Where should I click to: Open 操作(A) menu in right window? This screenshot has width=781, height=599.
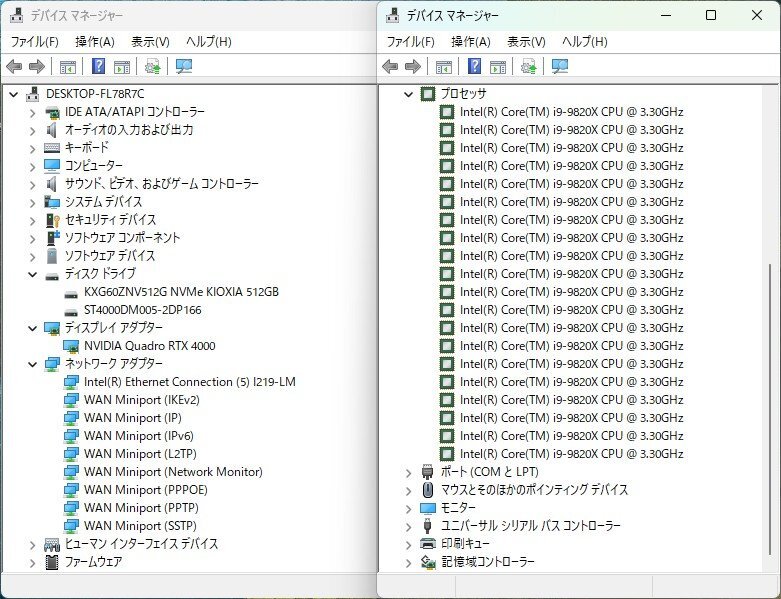[x=471, y=42]
